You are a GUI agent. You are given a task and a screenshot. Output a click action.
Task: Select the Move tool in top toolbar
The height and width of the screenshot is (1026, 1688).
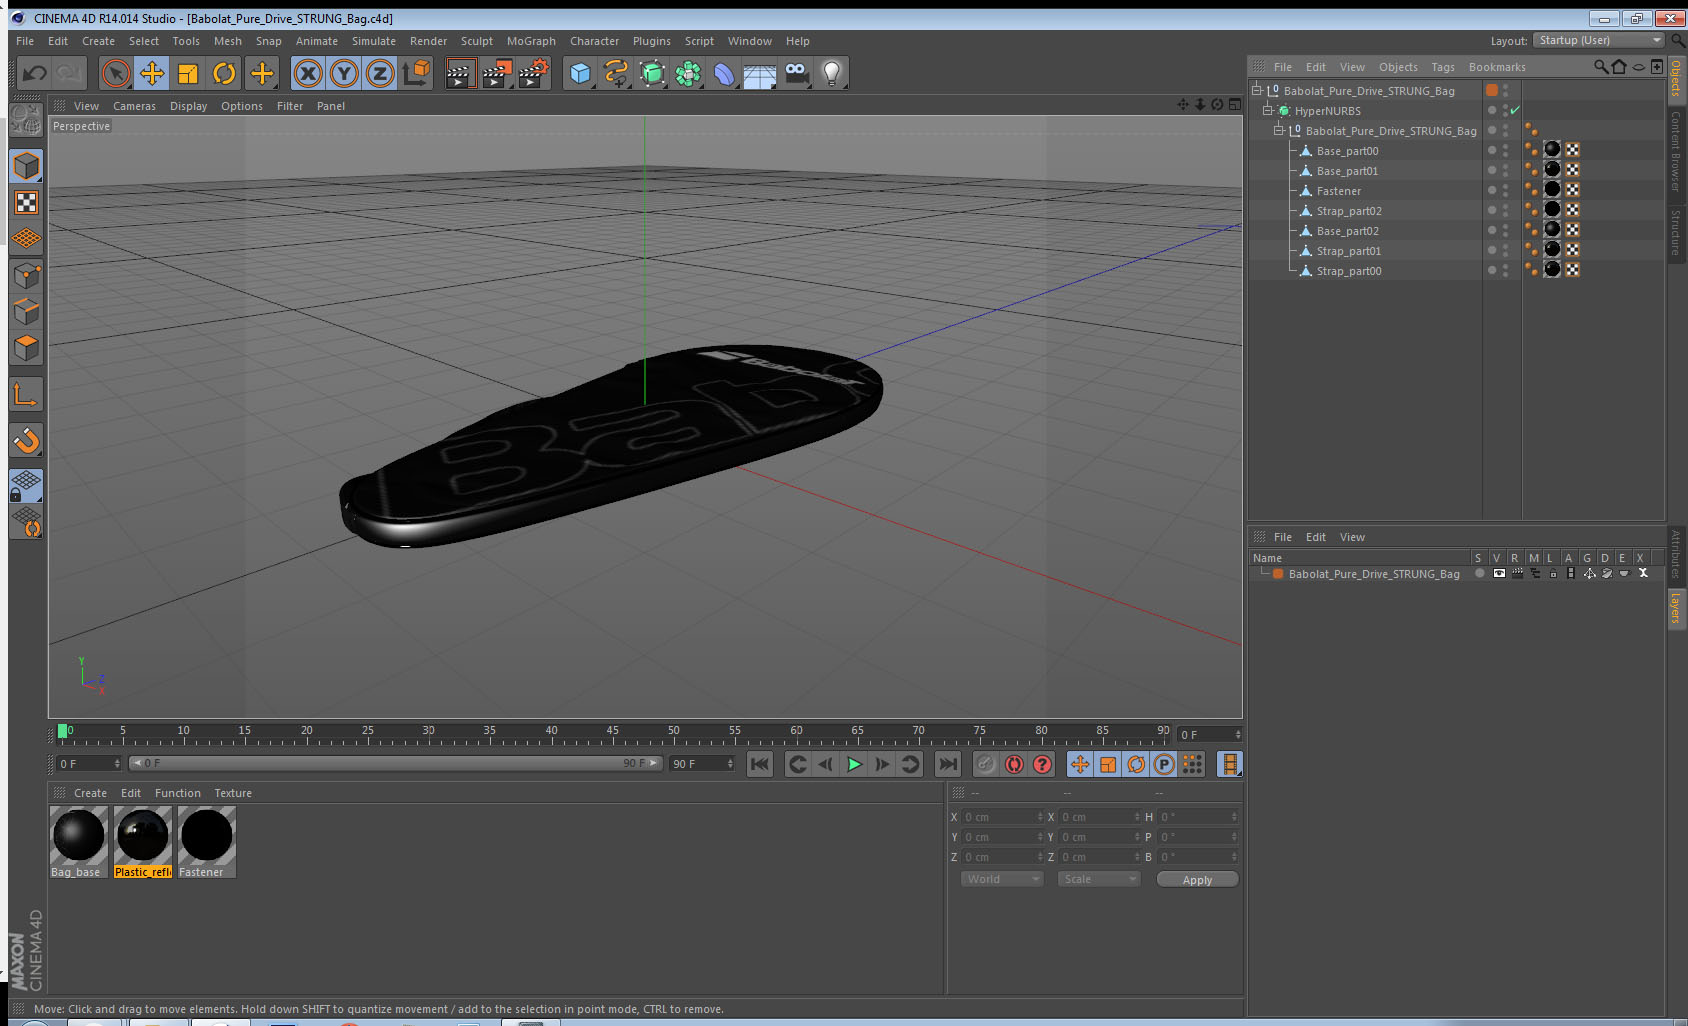click(x=152, y=73)
